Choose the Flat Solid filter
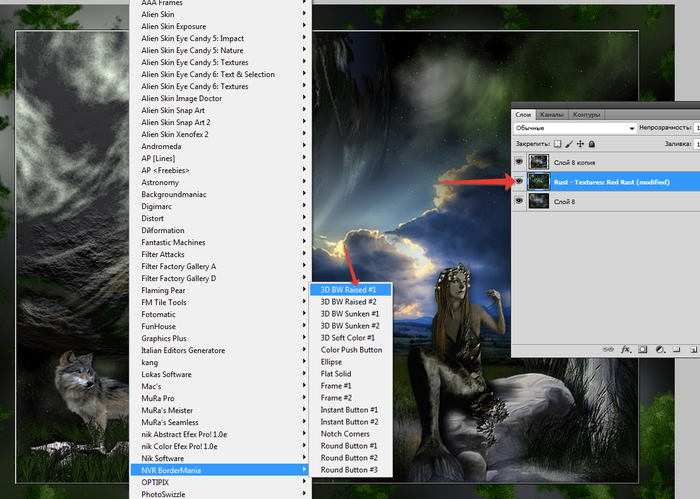This screenshot has height=499, width=700. [x=350, y=374]
